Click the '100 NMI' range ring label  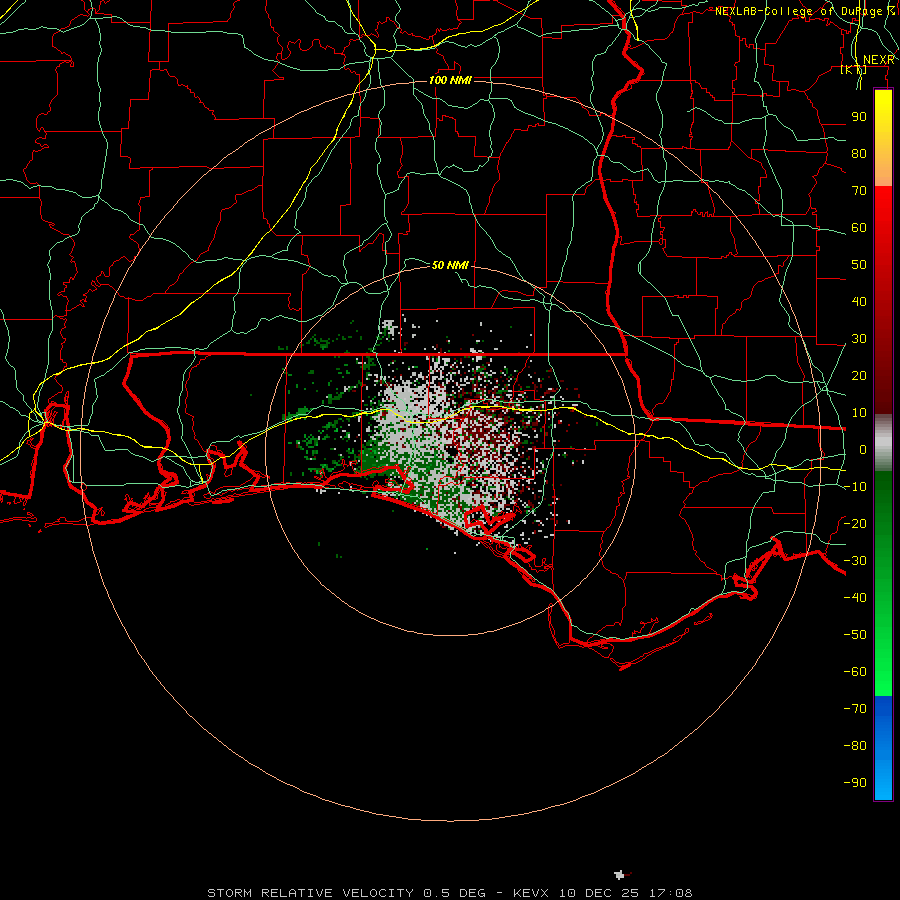pos(450,80)
